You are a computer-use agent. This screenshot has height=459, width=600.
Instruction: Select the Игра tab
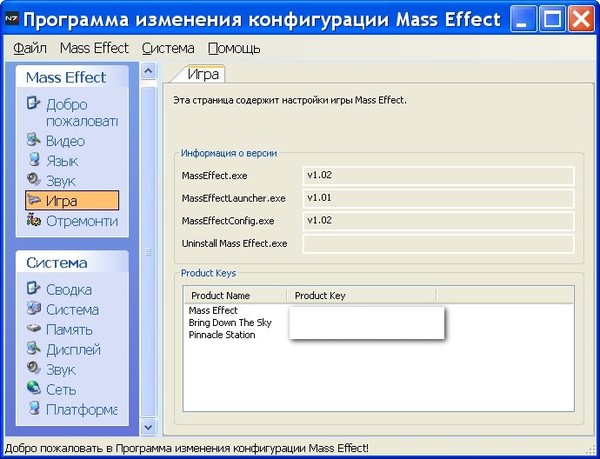click(203, 74)
